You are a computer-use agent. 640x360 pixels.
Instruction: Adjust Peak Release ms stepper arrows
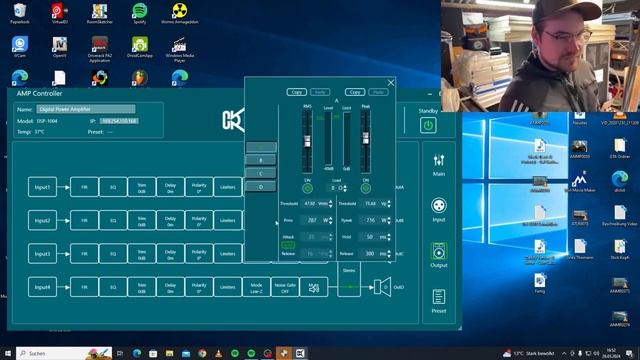[x=389, y=253]
